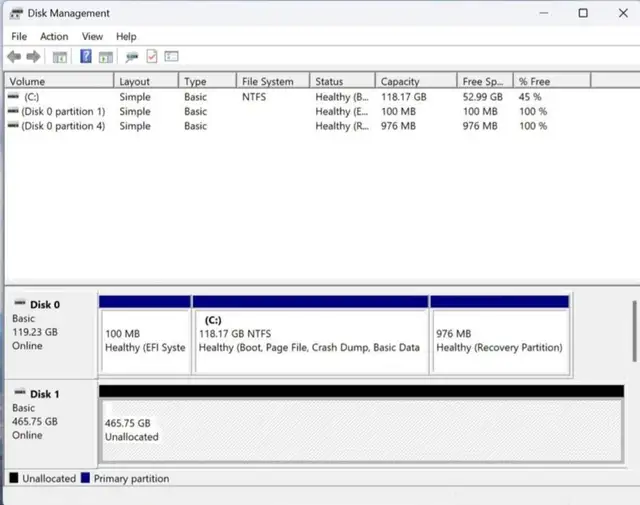The image size is (640, 505).
Task: Click the Forward arrow toolbar icon
Action: [x=33, y=57]
